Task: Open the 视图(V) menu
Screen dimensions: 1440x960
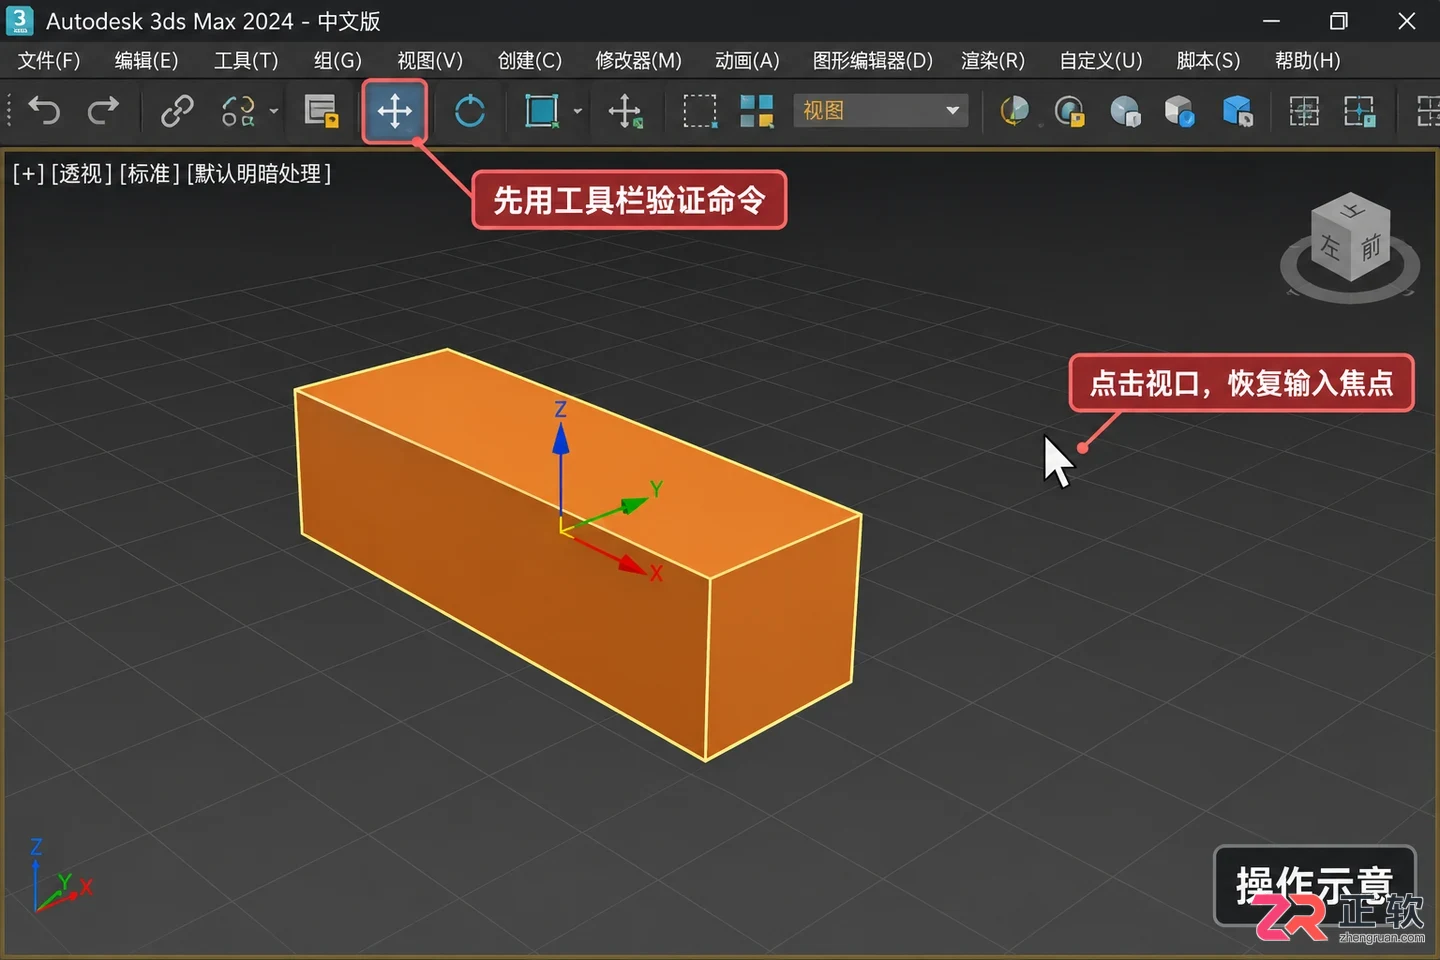Action: coord(430,61)
